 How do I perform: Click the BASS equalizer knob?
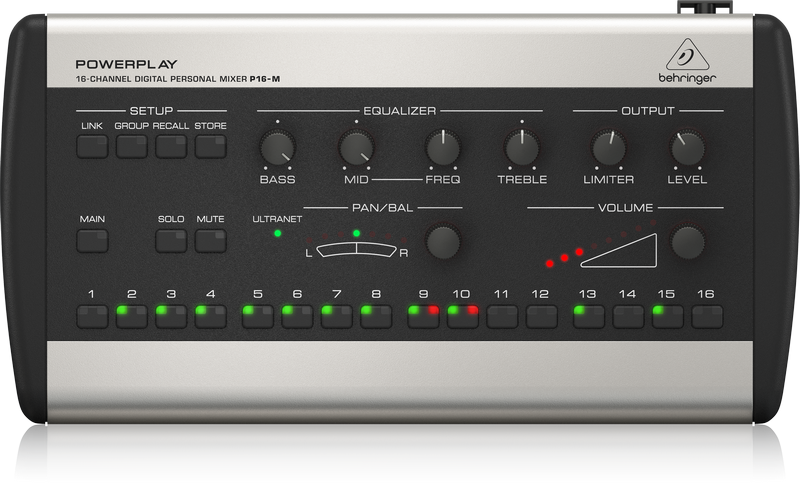277,148
